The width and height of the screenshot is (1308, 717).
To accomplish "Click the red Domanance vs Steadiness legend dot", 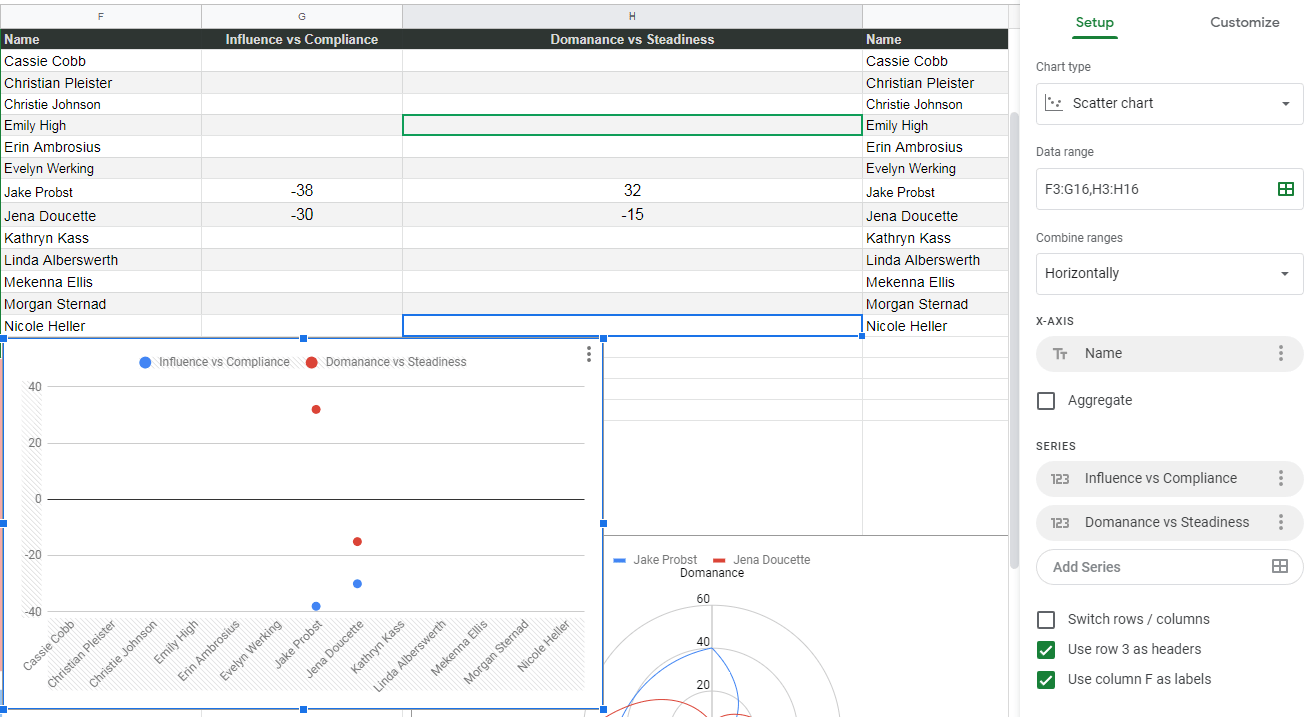I will tap(312, 362).
